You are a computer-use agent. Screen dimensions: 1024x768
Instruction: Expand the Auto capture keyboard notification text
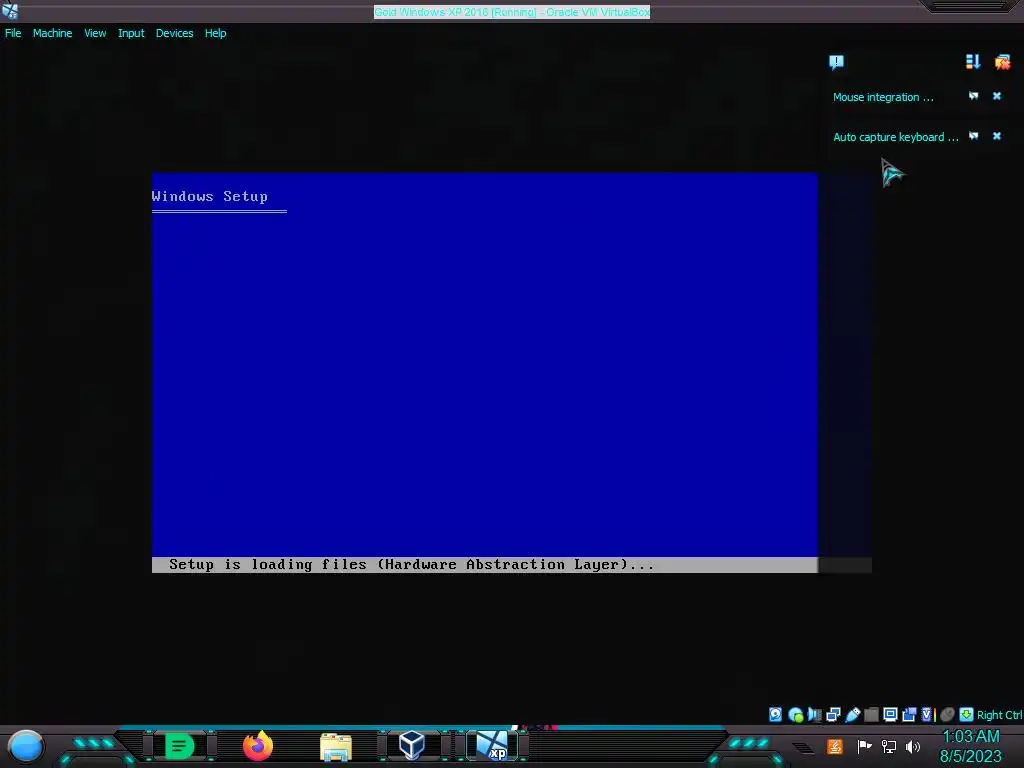pyautogui.click(x=895, y=137)
